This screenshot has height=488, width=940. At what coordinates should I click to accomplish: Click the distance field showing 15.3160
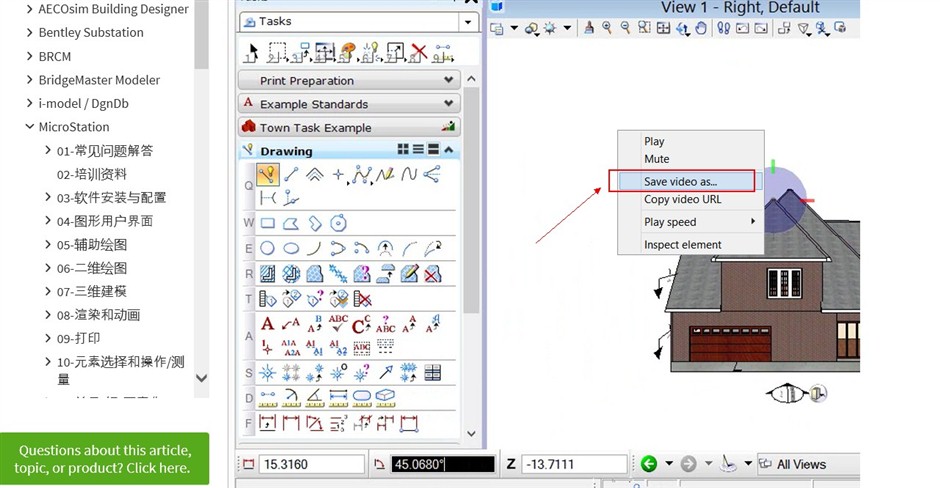[311, 464]
